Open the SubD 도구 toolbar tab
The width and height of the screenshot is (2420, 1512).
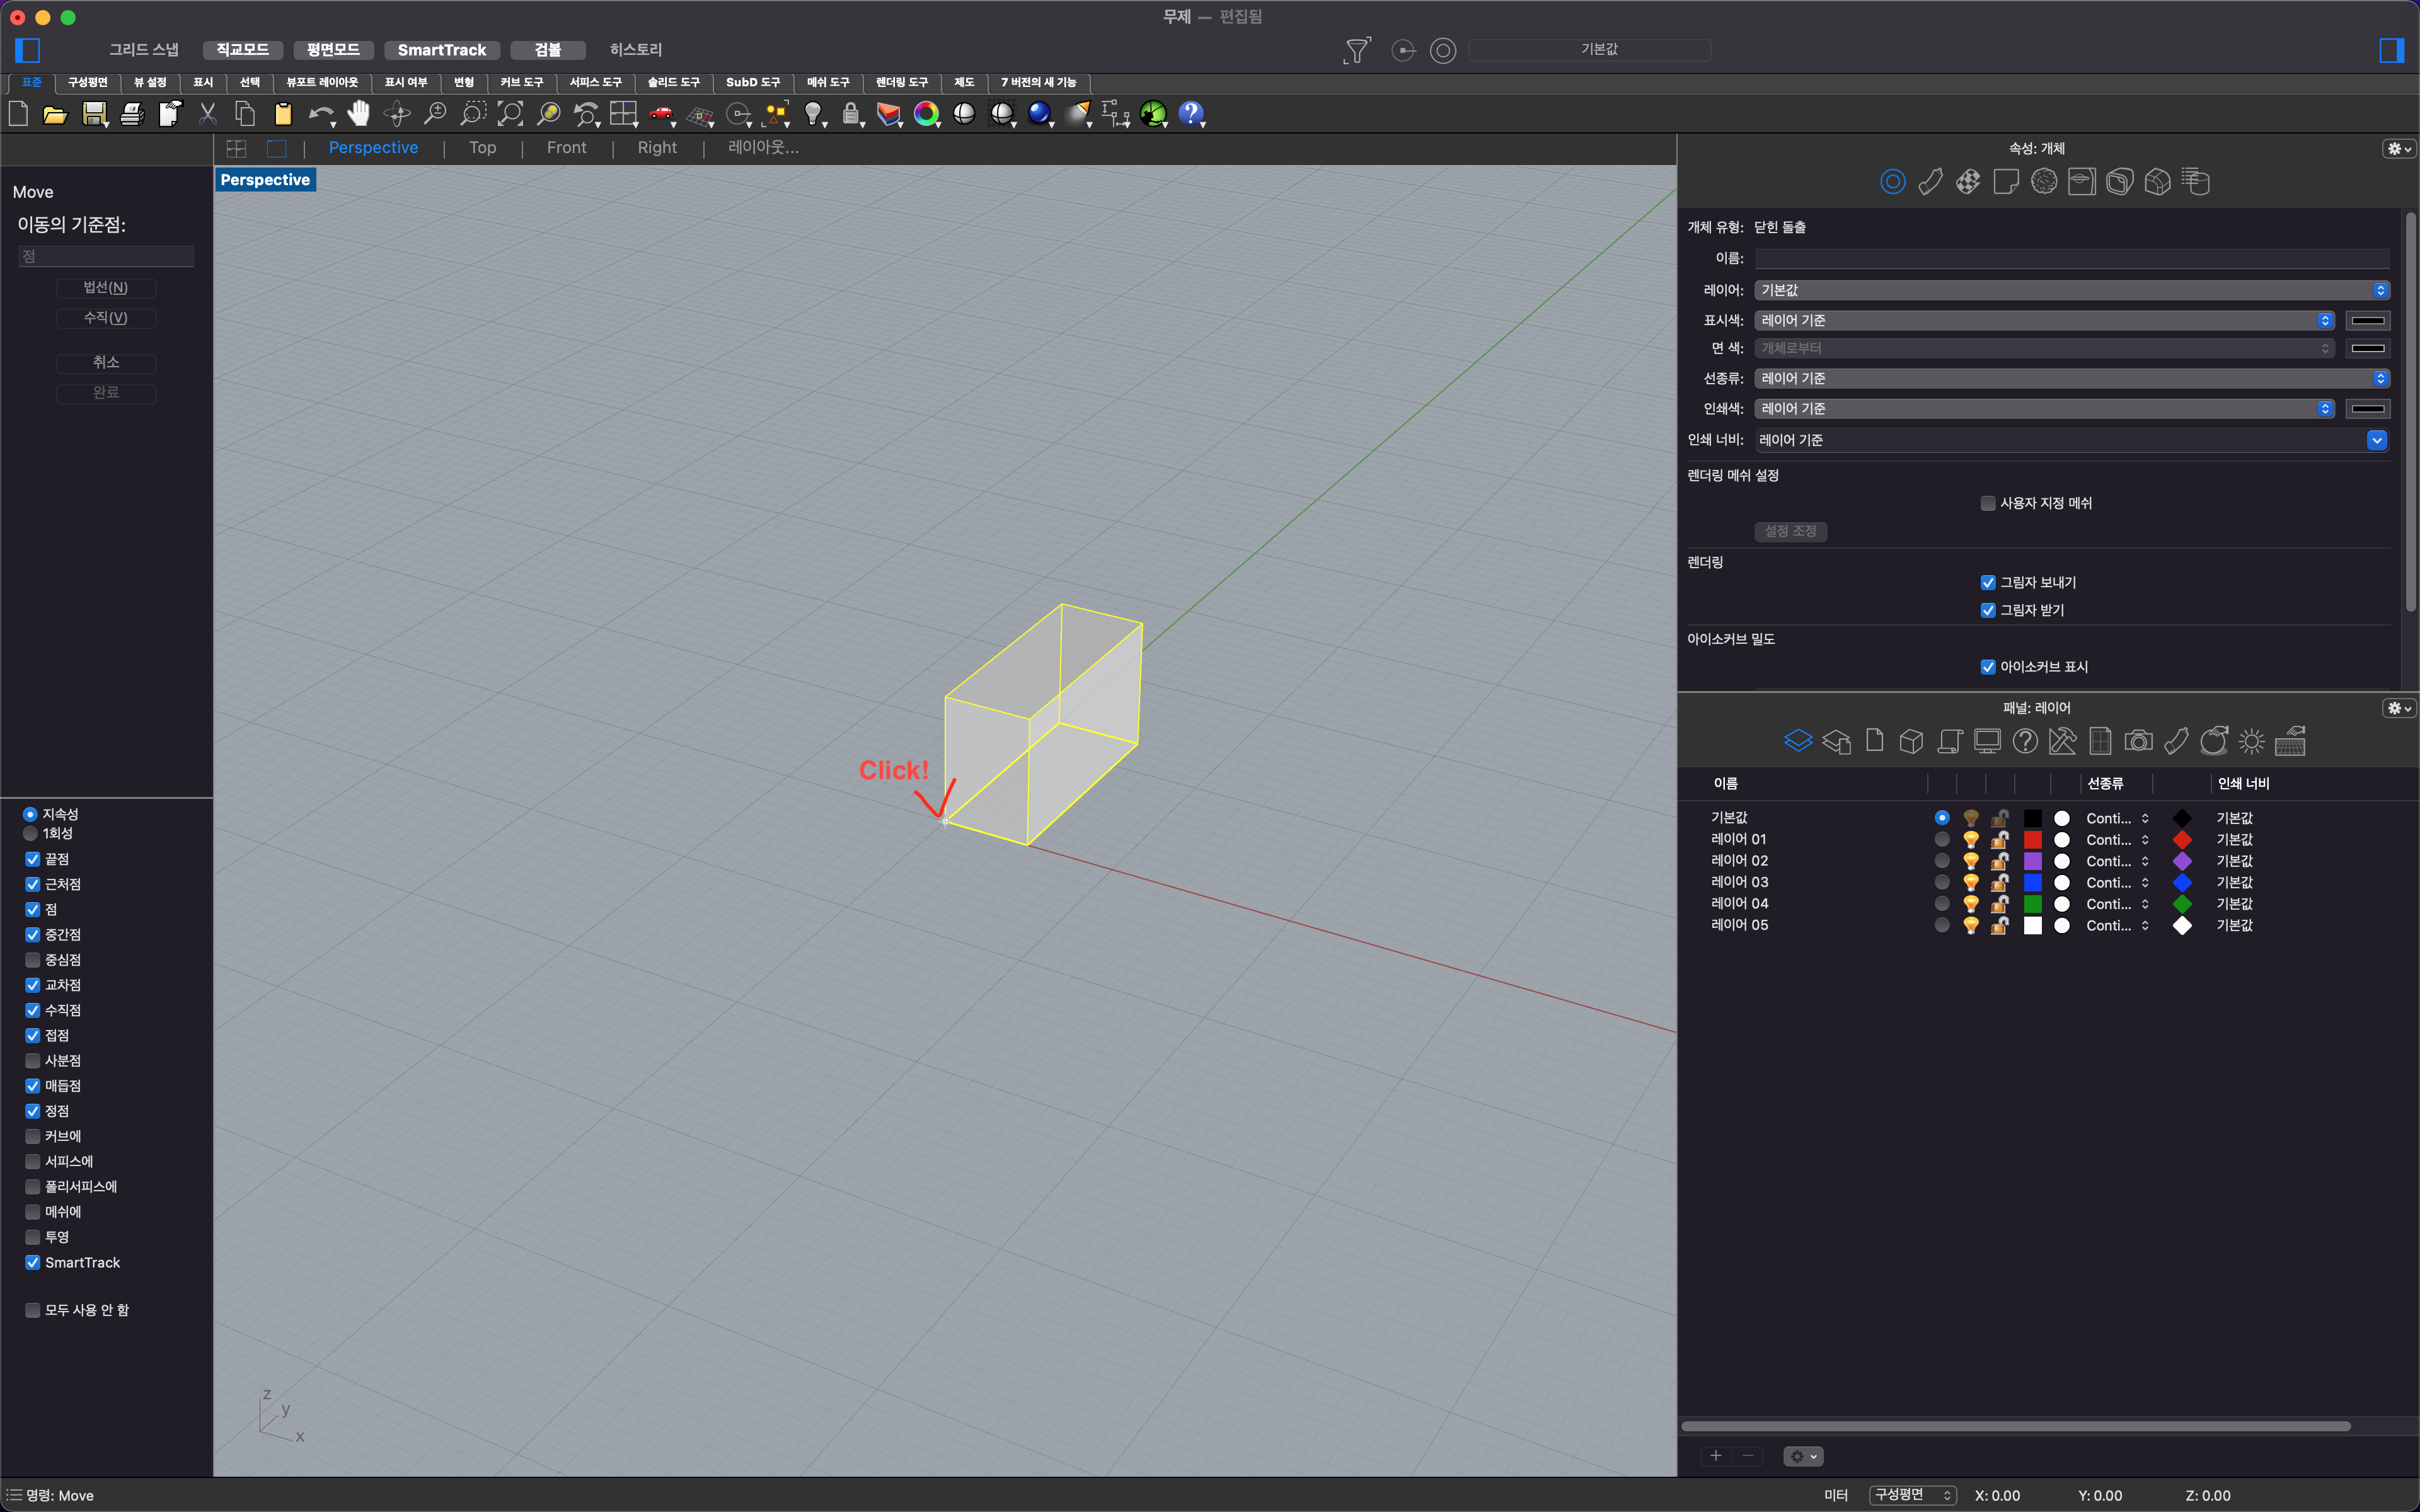click(x=752, y=82)
